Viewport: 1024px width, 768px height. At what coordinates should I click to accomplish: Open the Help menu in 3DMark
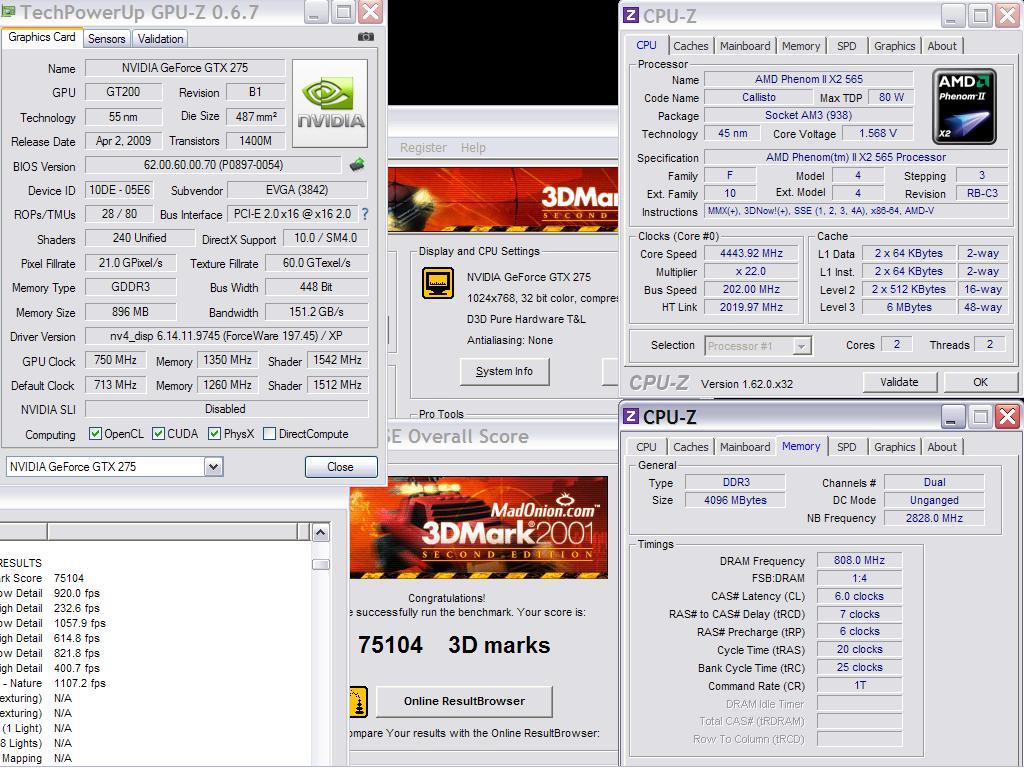click(473, 148)
